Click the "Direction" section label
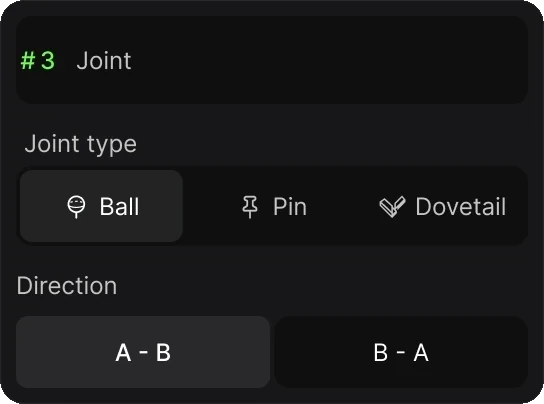The height and width of the screenshot is (404, 544). pyautogui.click(x=67, y=286)
